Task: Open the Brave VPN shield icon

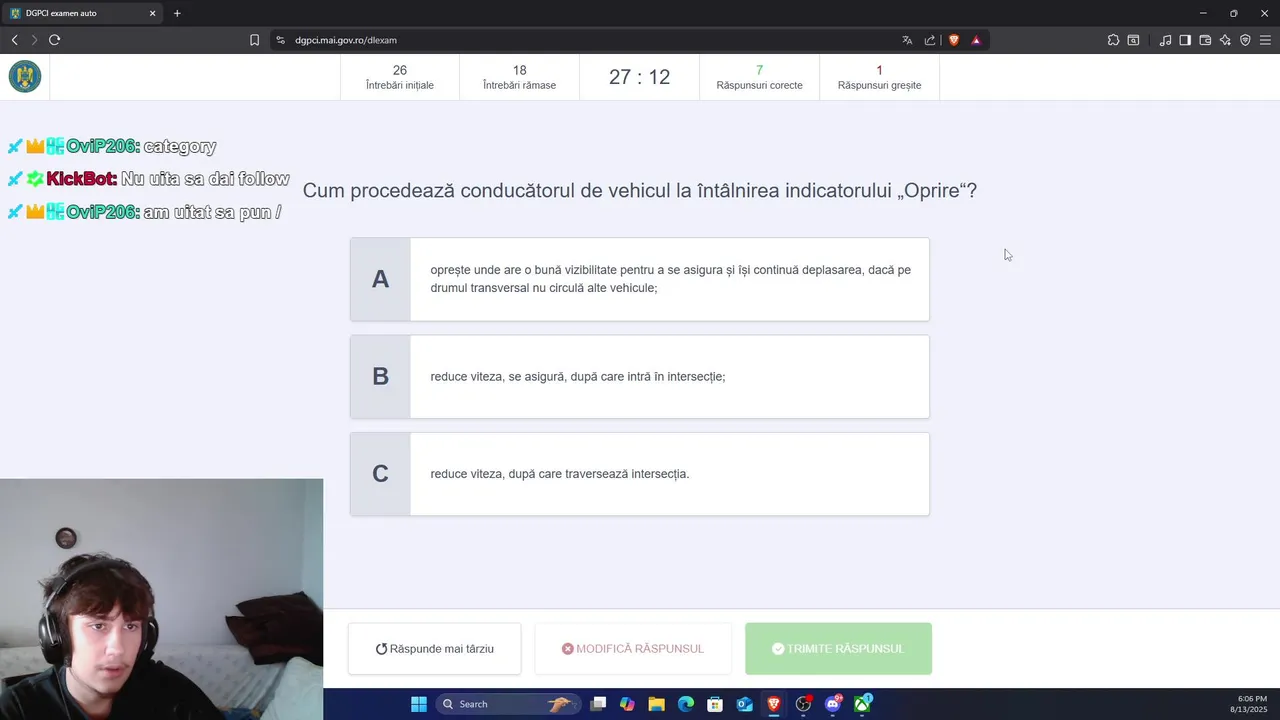Action: (x=1245, y=40)
